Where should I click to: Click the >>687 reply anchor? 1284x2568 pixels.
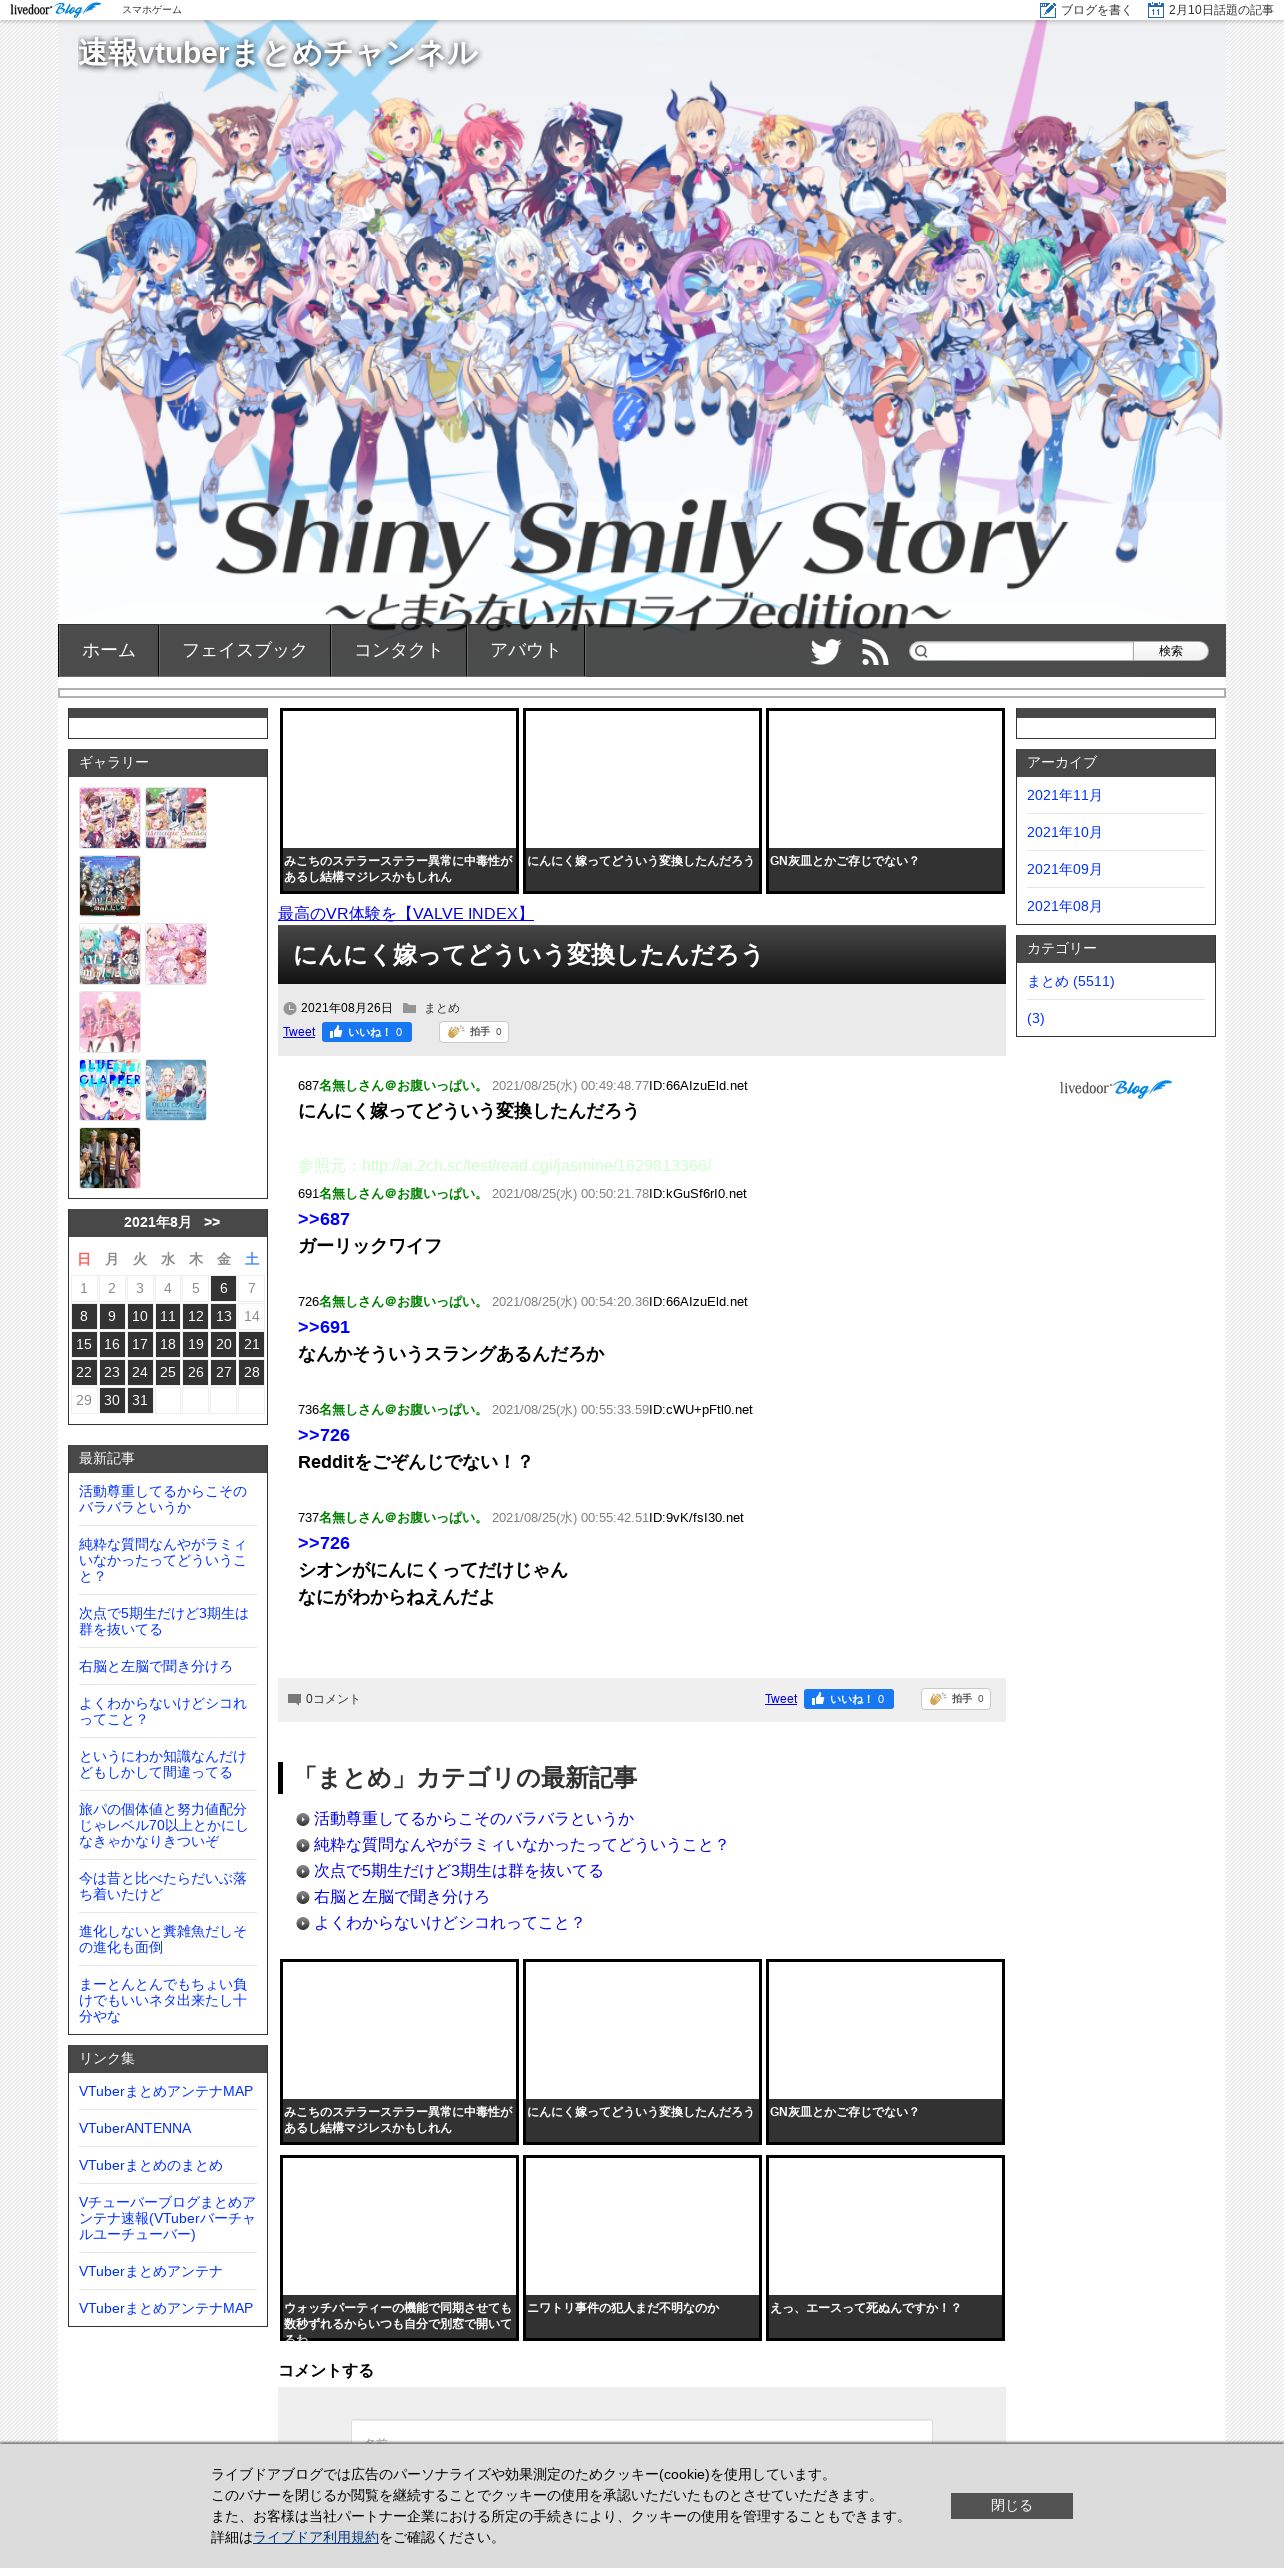(324, 1219)
